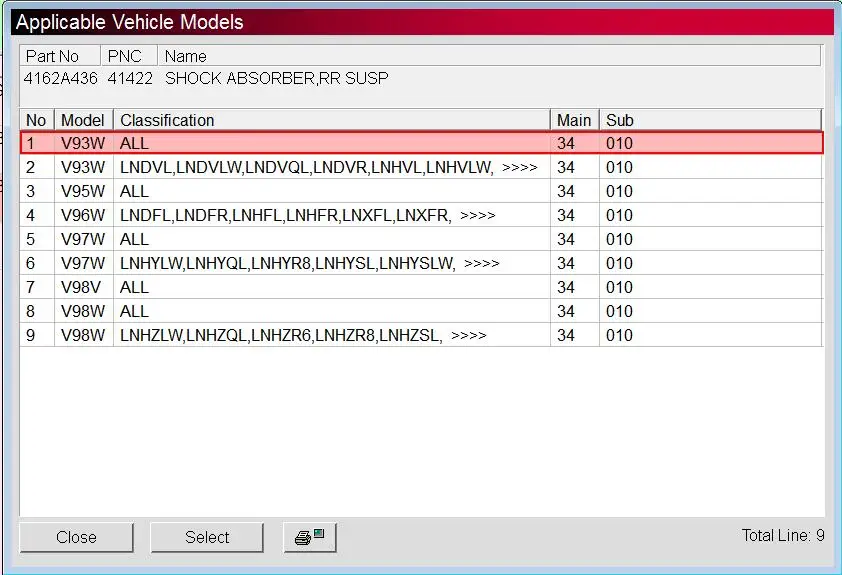Select row 5, V97W ALL
The height and width of the screenshot is (575, 842).
click(x=422, y=239)
